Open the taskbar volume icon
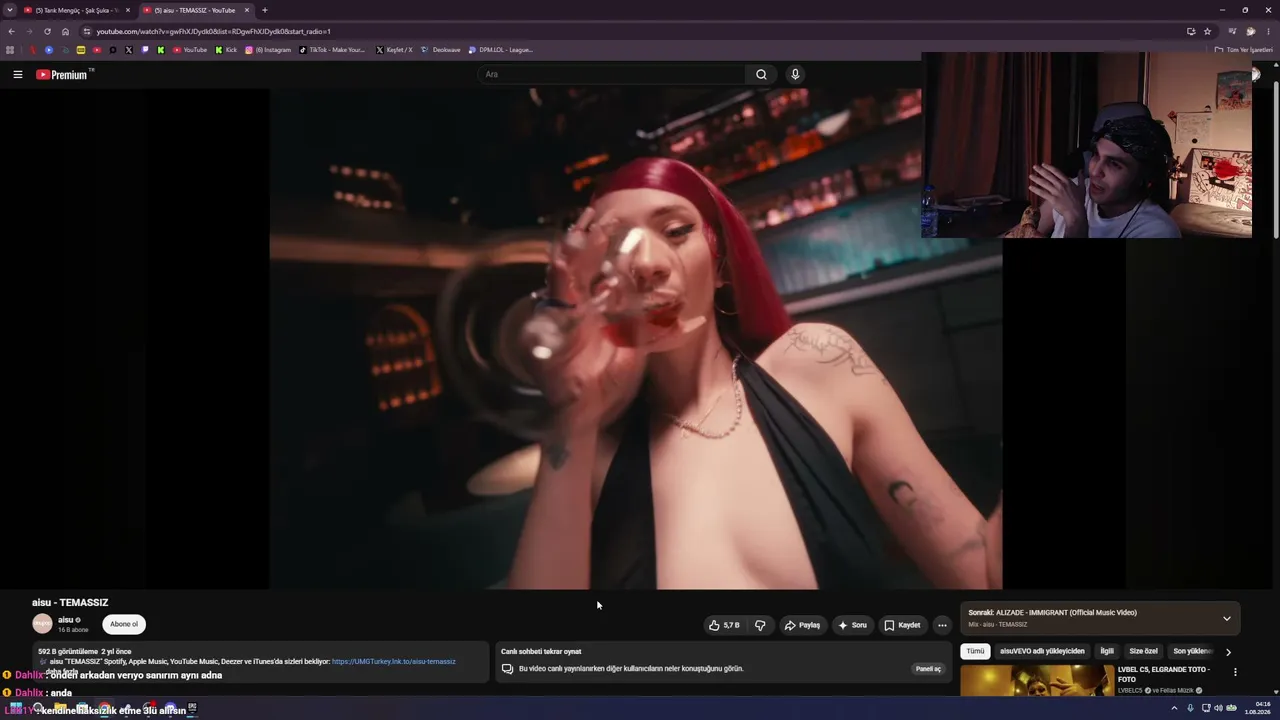Image resolution: width=1280 pixels, height=720 pixels. [x=1218, y=709]
